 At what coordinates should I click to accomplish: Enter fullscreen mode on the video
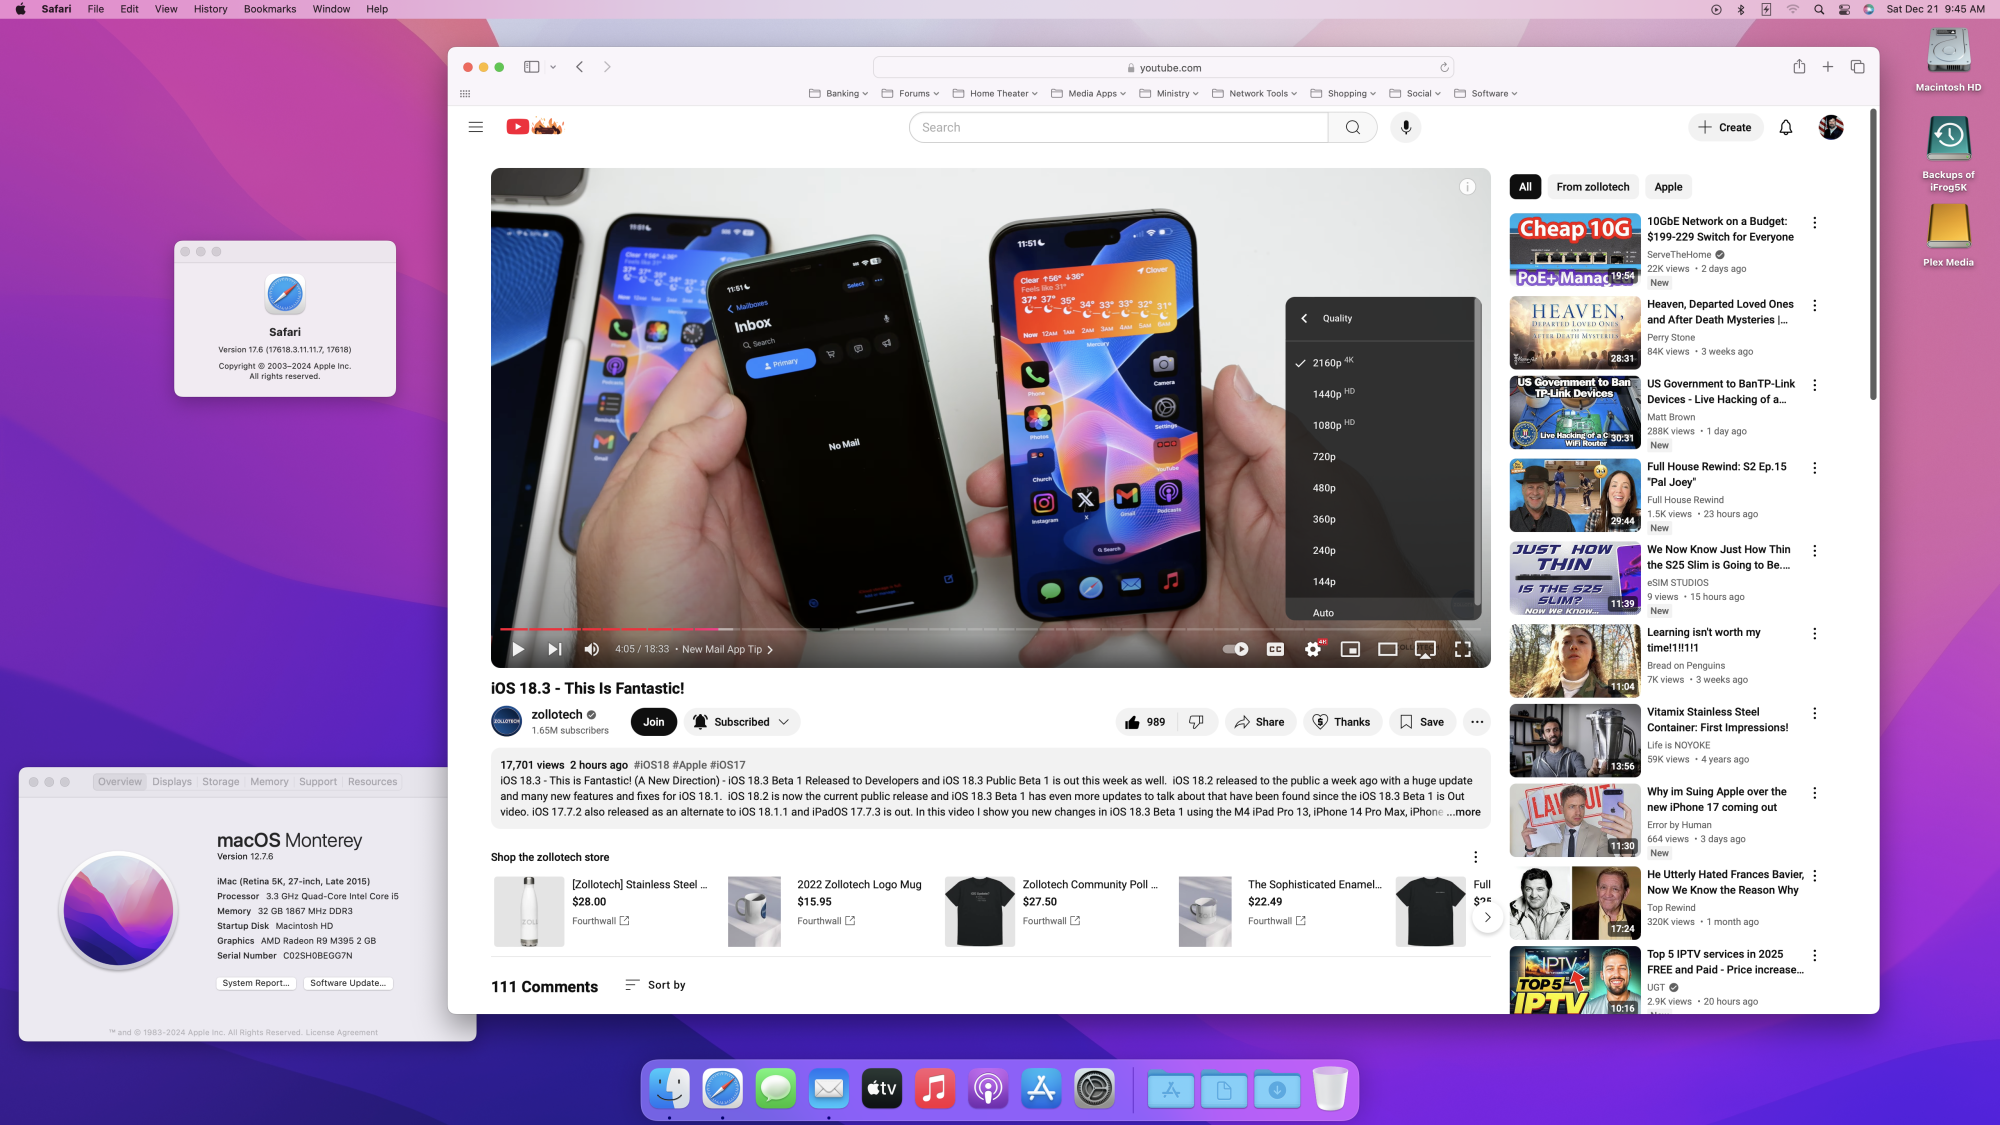1462,649
